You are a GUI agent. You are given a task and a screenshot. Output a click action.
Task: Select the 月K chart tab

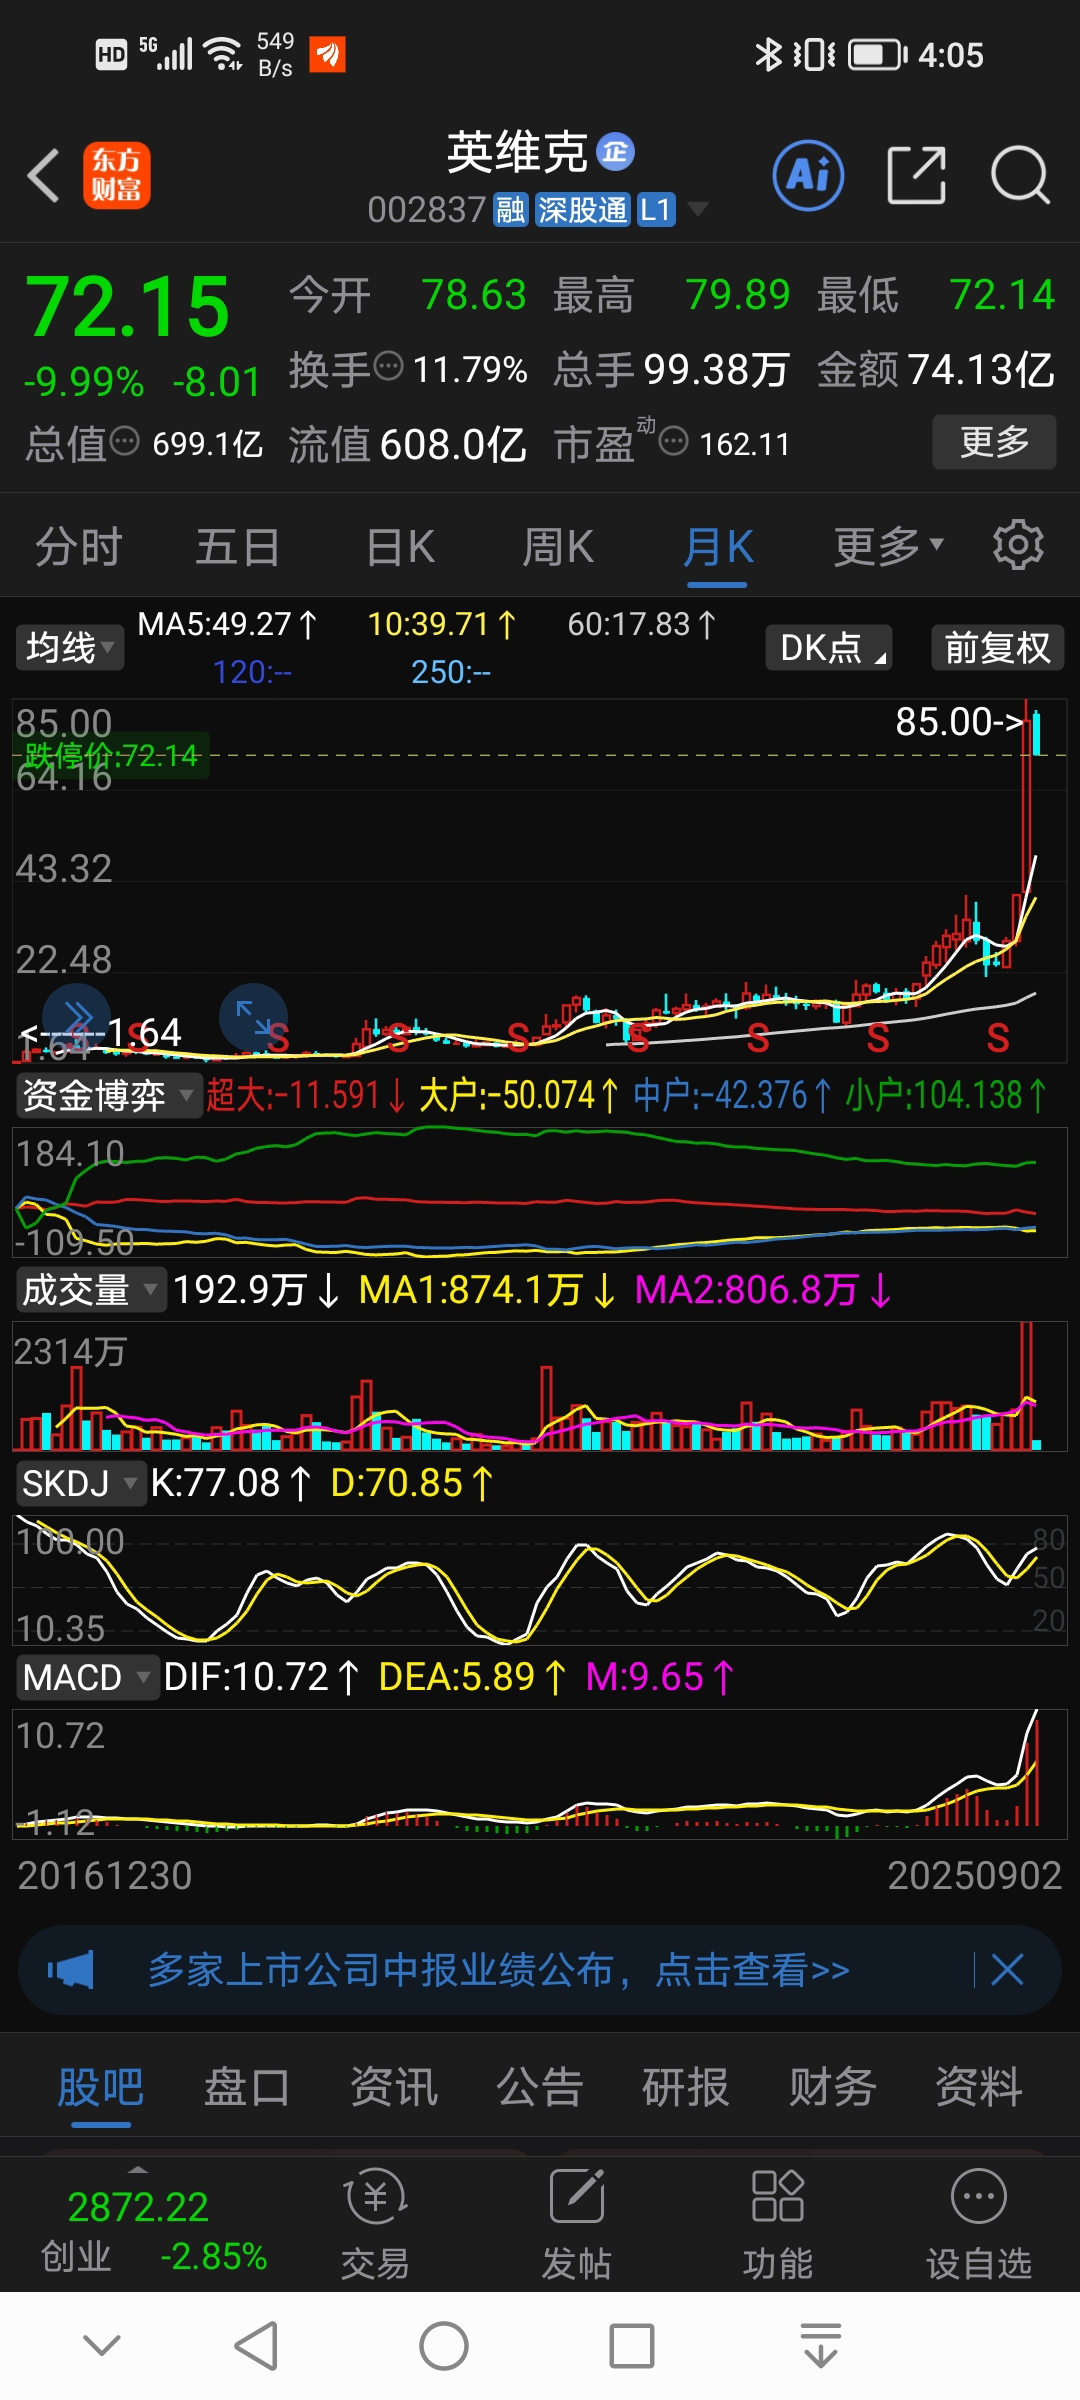pyautogui.click(x=718, y=547)
